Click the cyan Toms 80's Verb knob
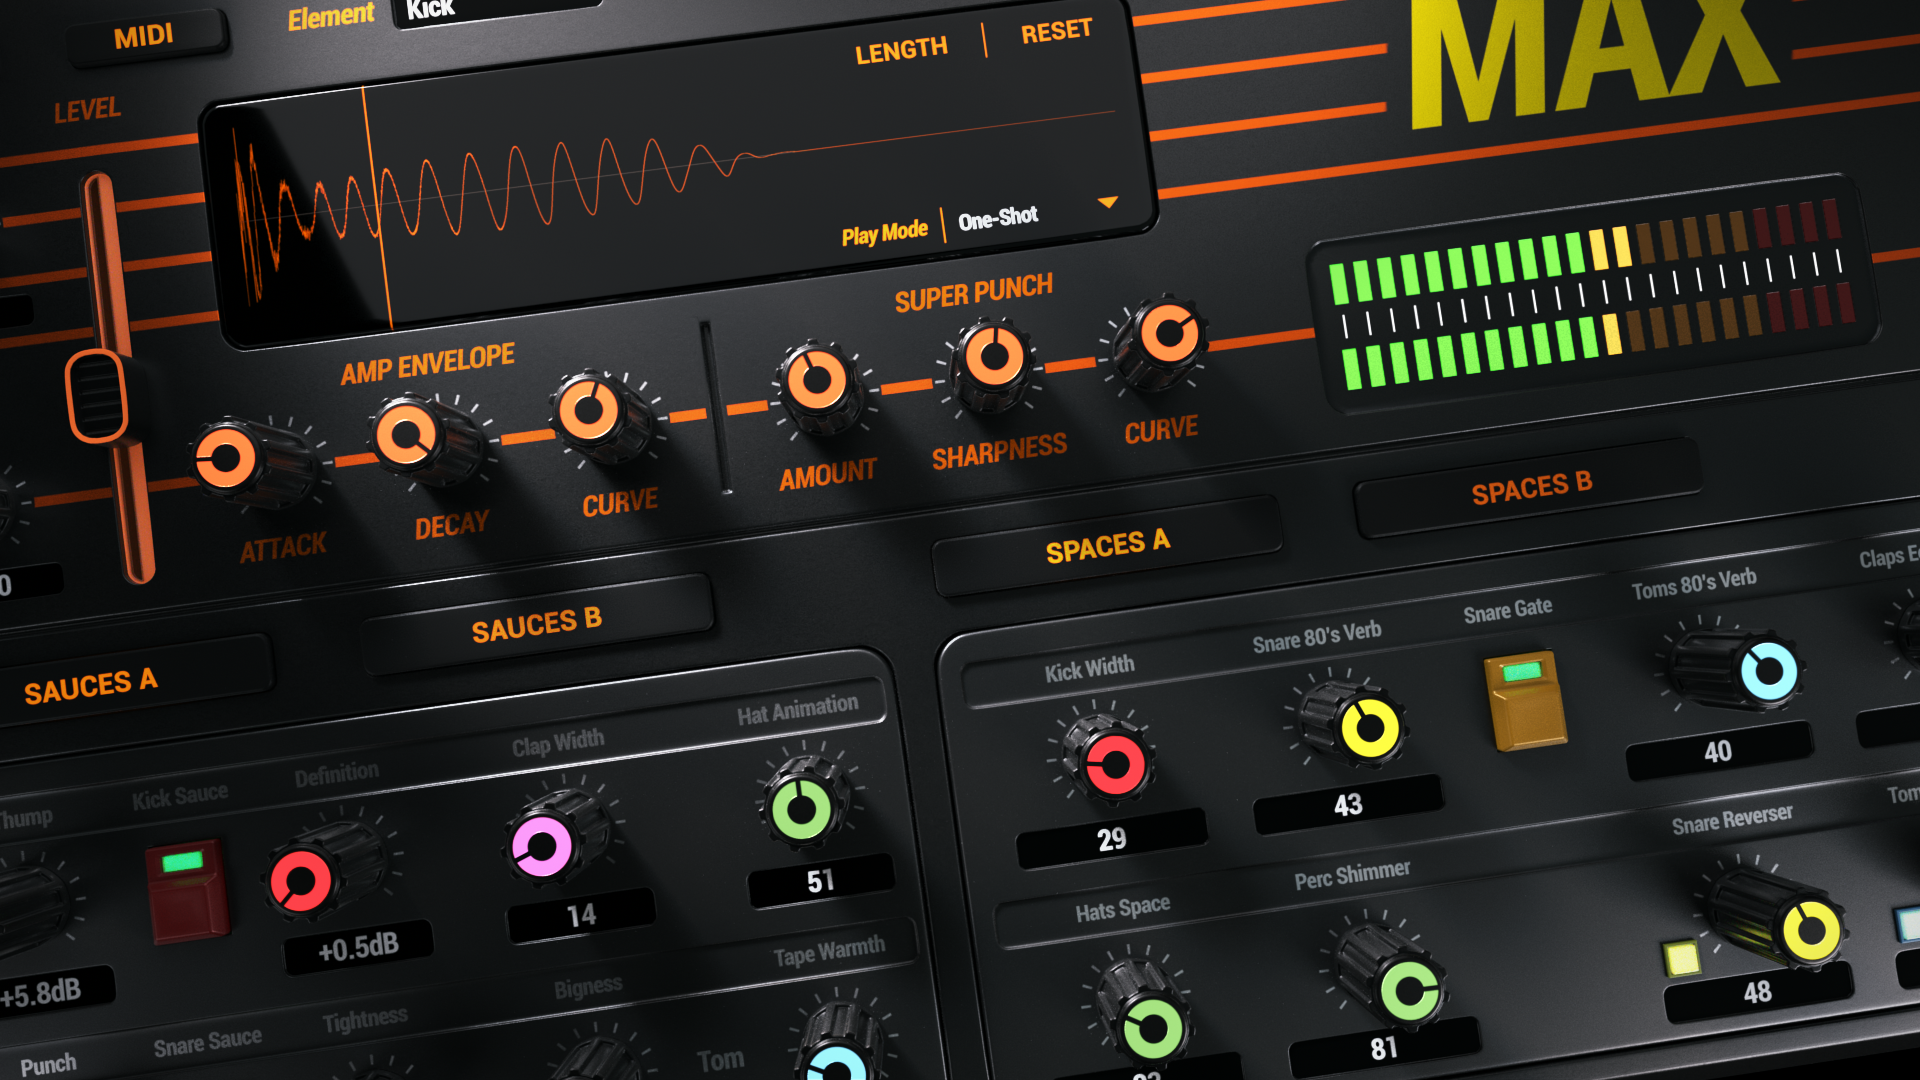Viewport: 1920px width, 1080px height. point(1768,671)
